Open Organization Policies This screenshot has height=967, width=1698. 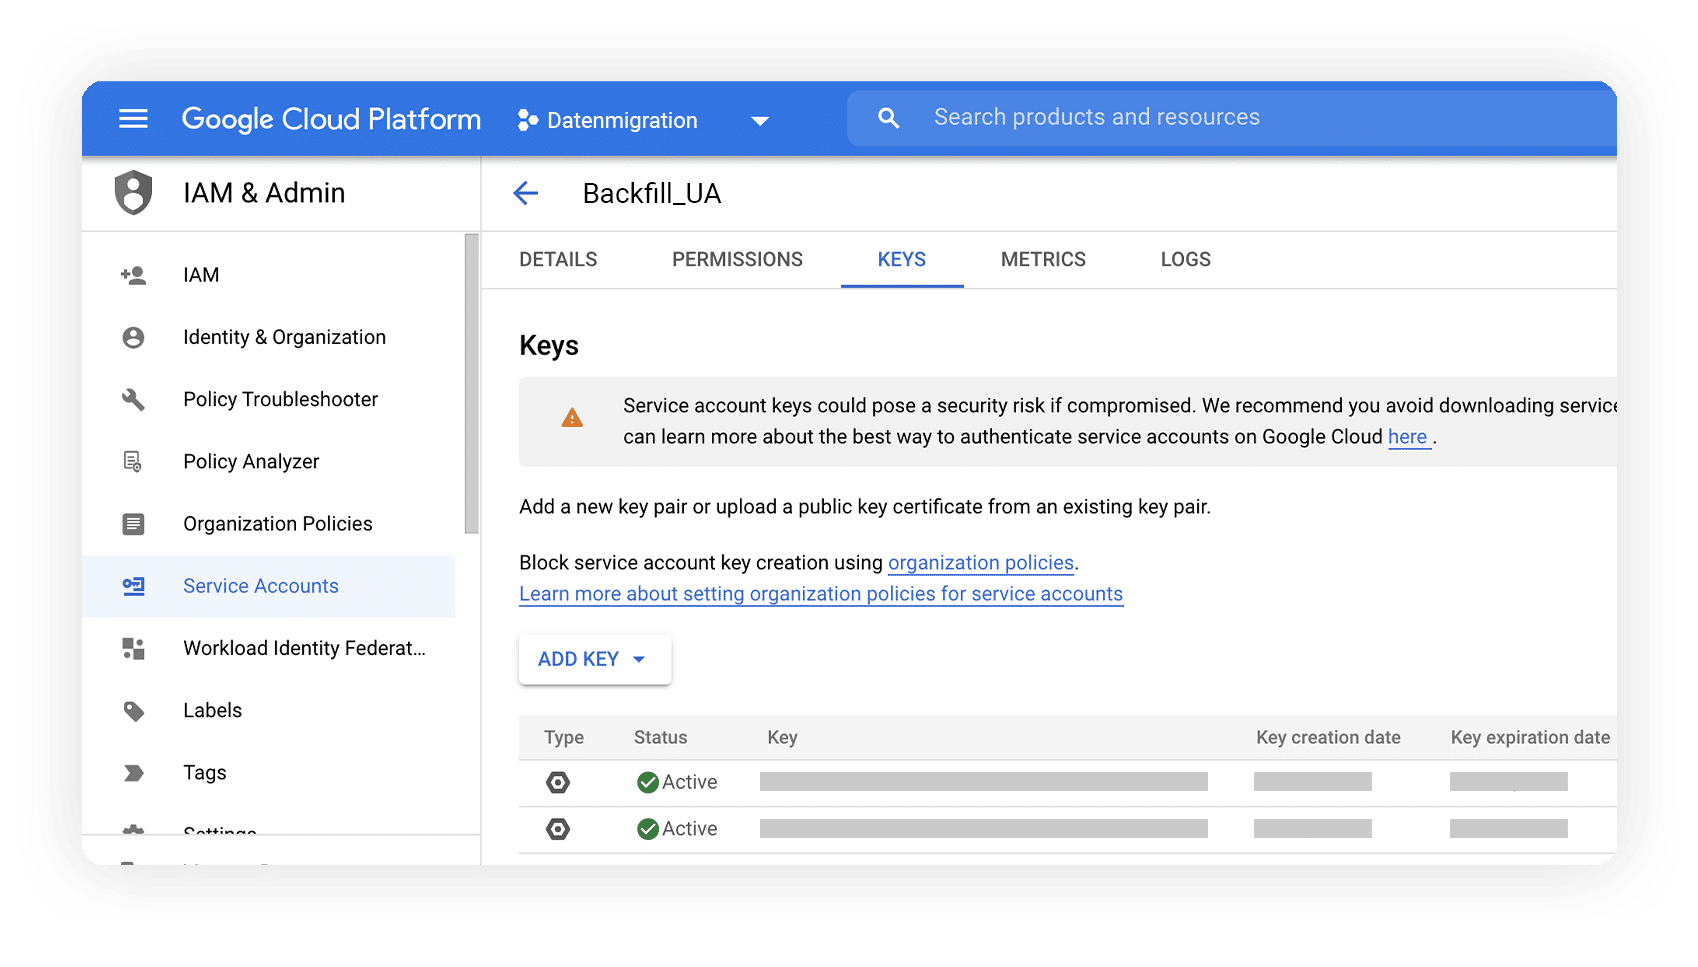coord(277,524)
